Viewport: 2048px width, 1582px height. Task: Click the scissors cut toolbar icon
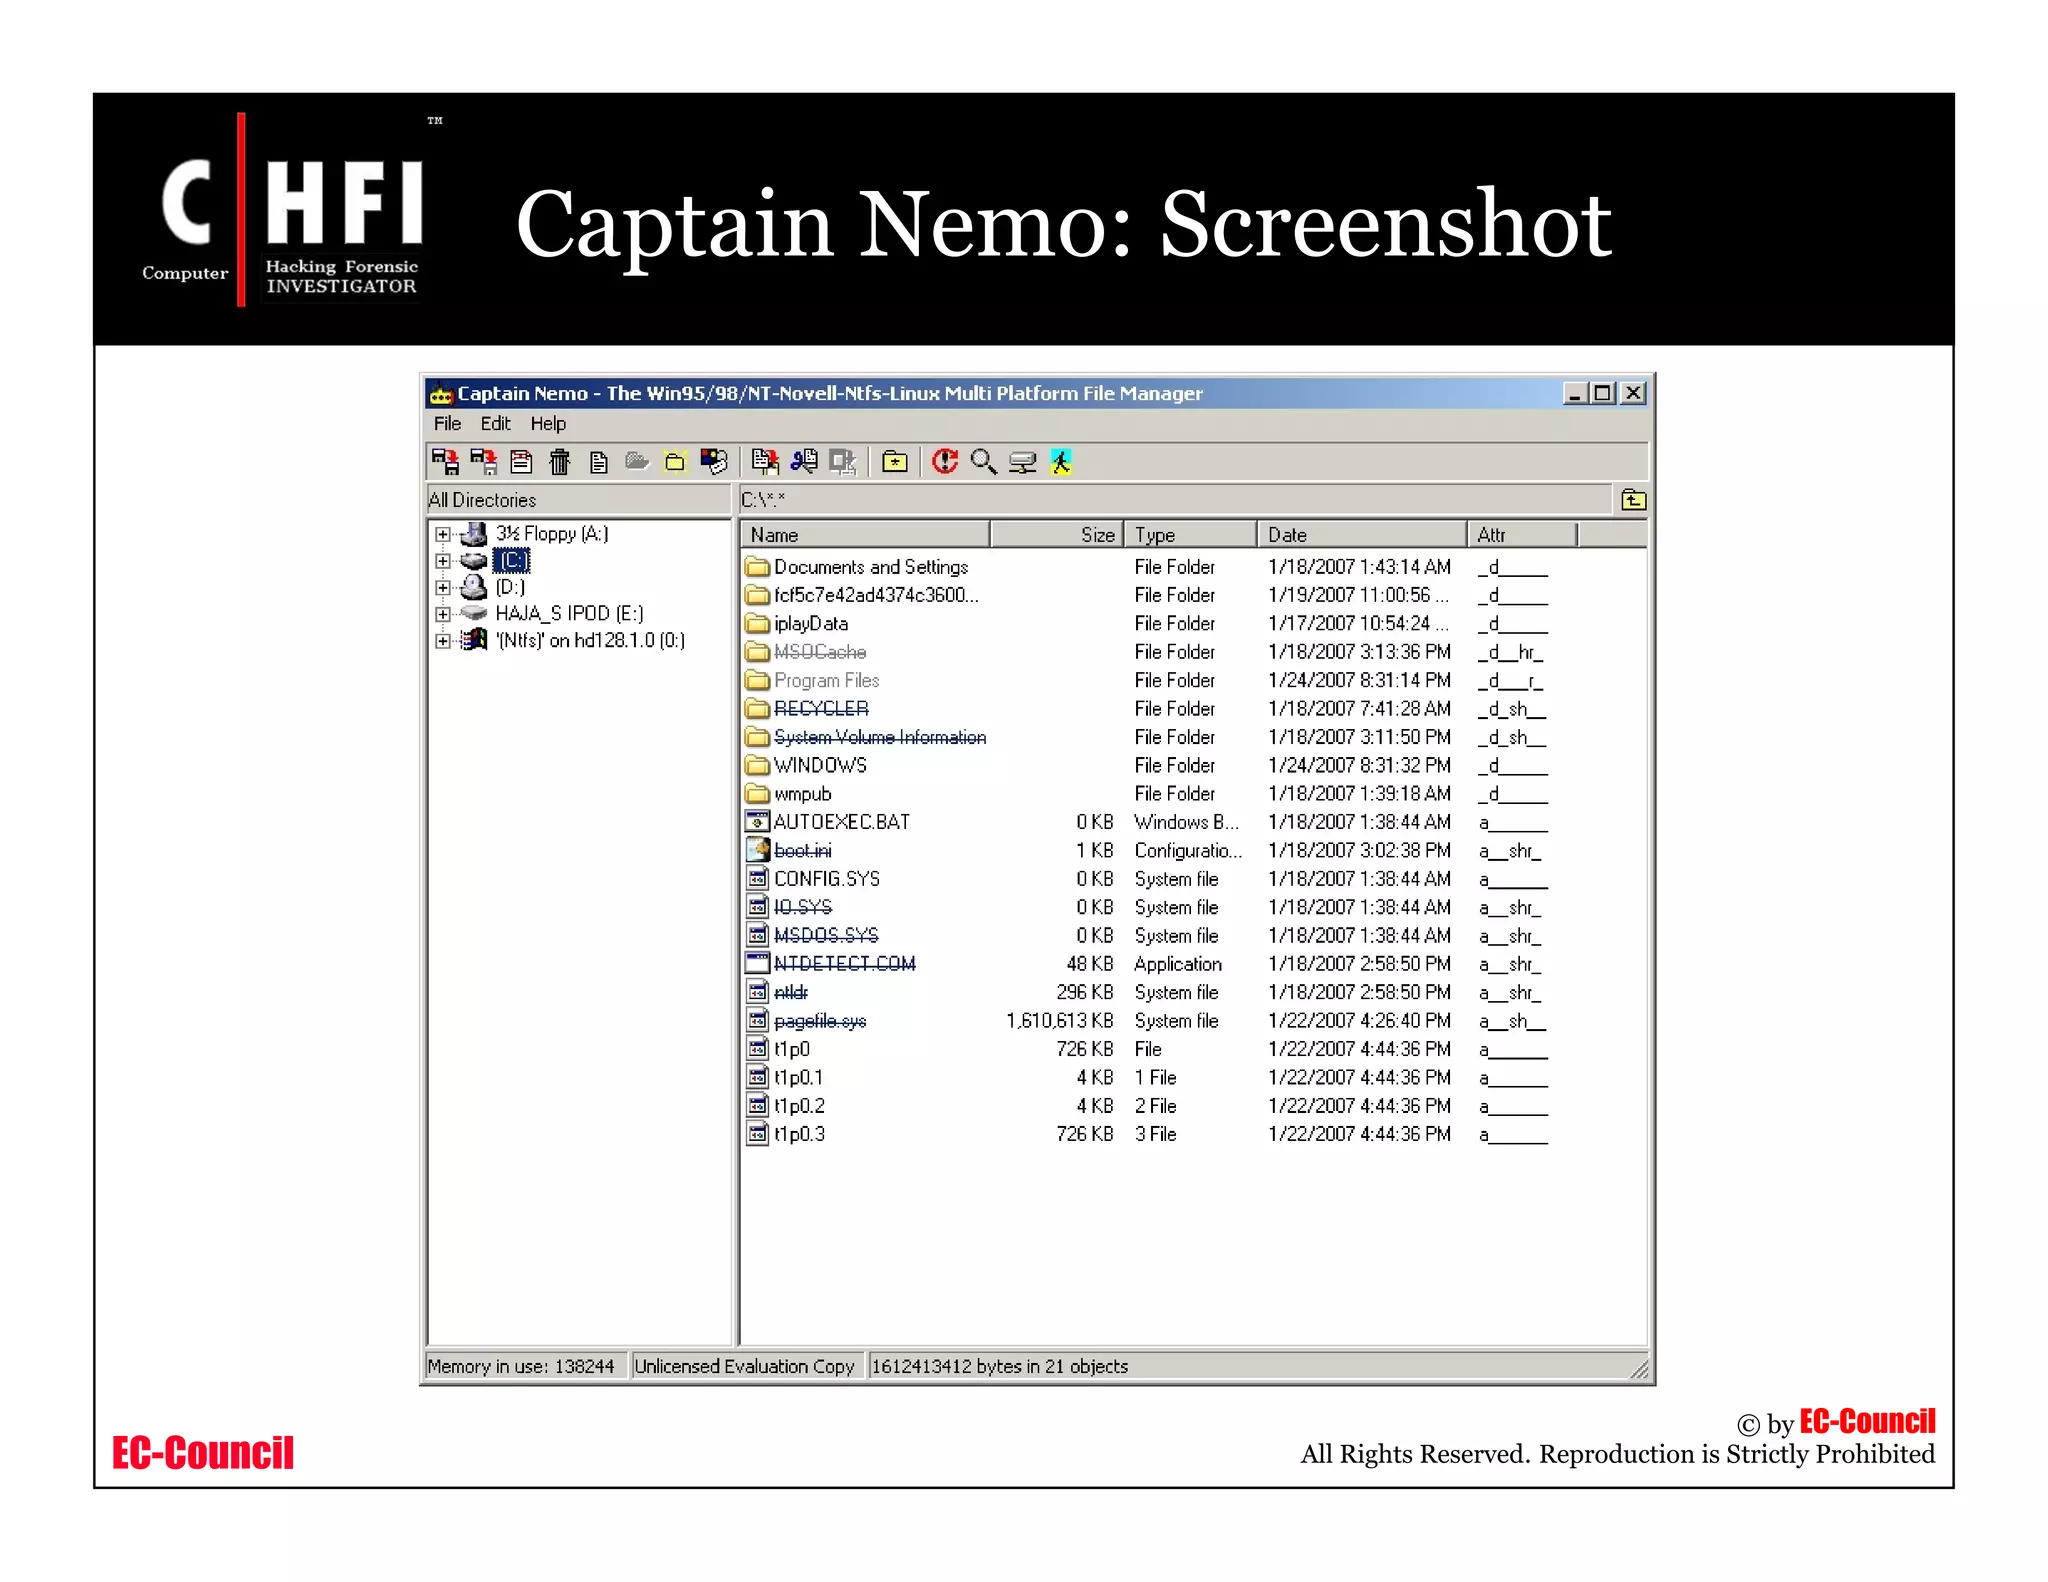pyautogui.click(x=804, y=462)
